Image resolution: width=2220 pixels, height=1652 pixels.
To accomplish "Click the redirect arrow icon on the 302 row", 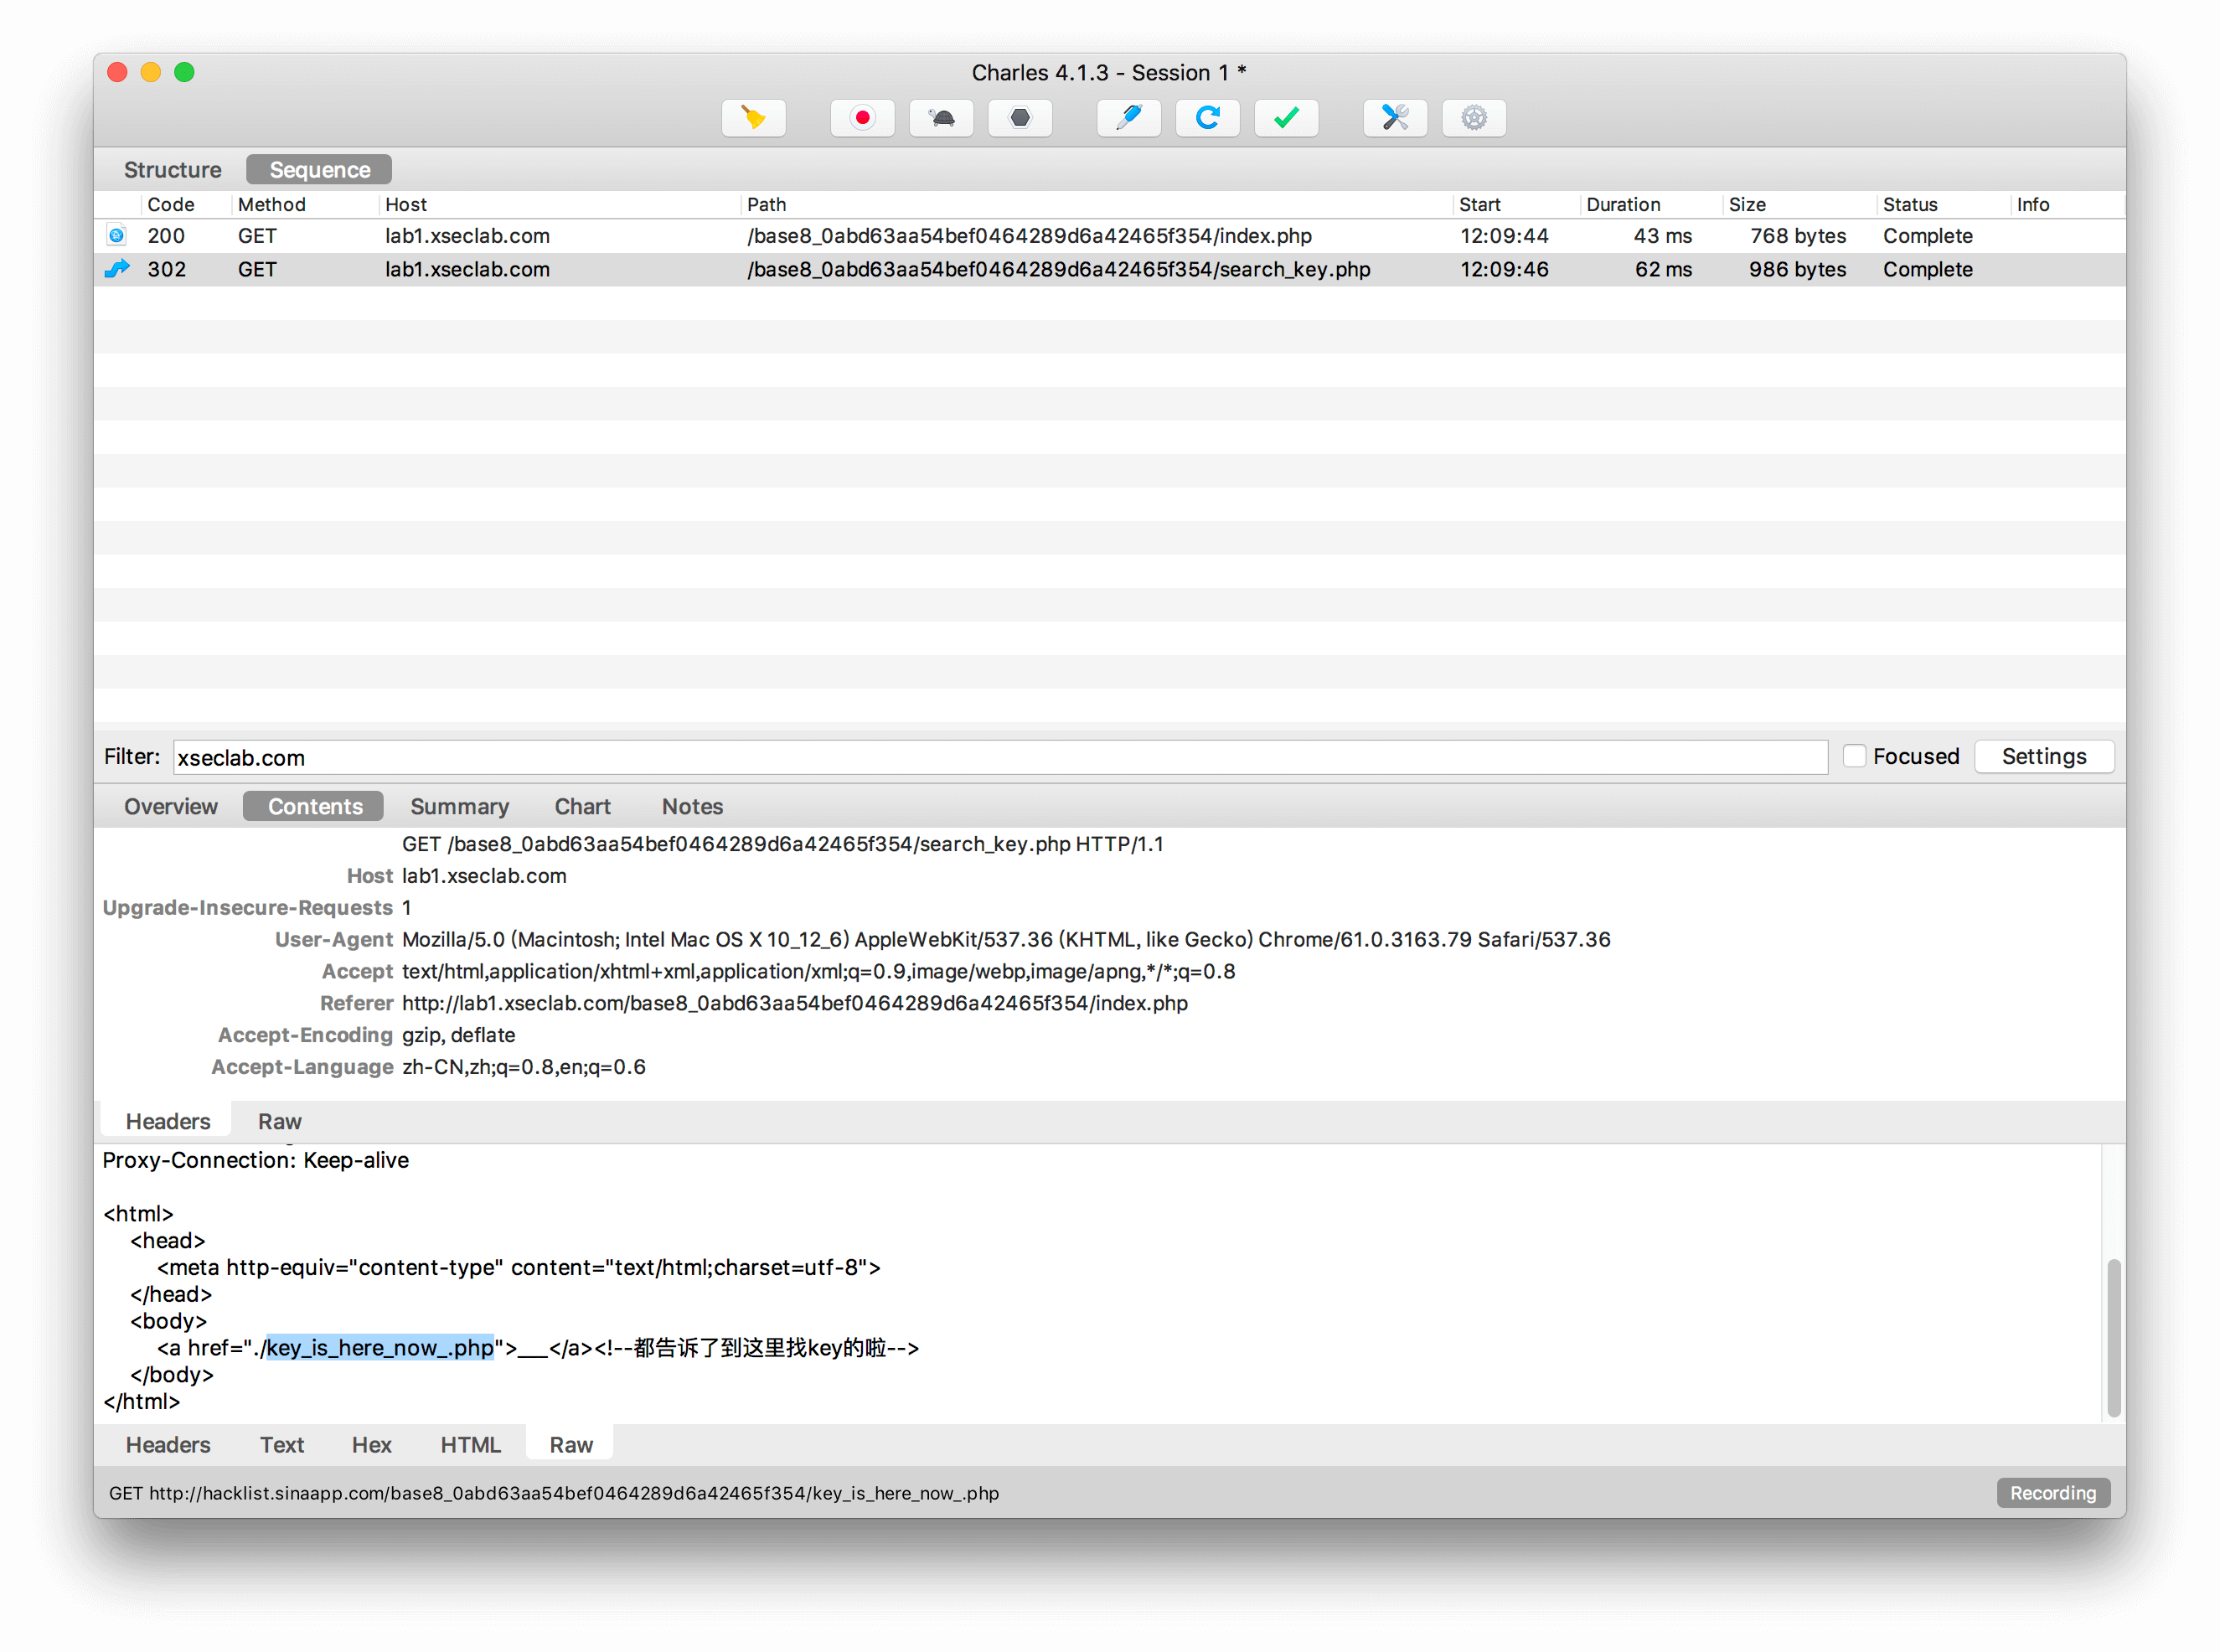I will click(117, 269).
